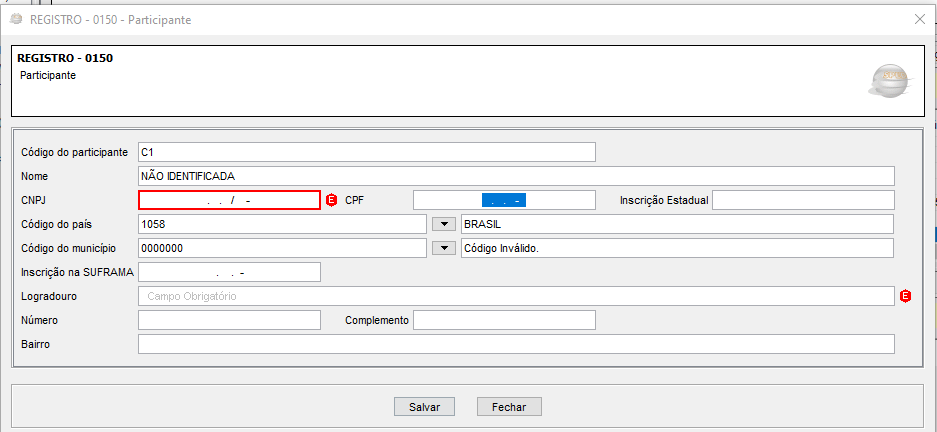Select the Inscrição na SUFRAMA field
Image resolution: width=937 pixels, height=432 pixels.
[x=229, y=272]
